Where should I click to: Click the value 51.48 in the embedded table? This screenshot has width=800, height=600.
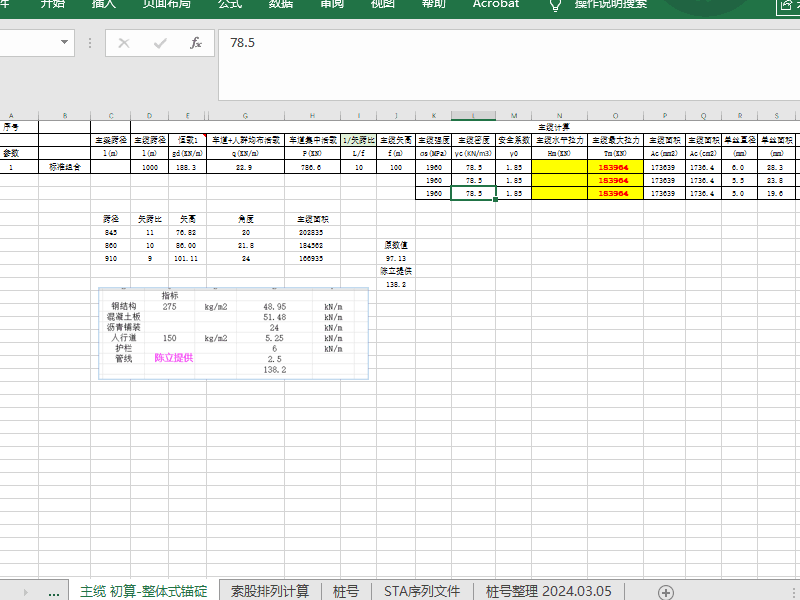point(274,317)
